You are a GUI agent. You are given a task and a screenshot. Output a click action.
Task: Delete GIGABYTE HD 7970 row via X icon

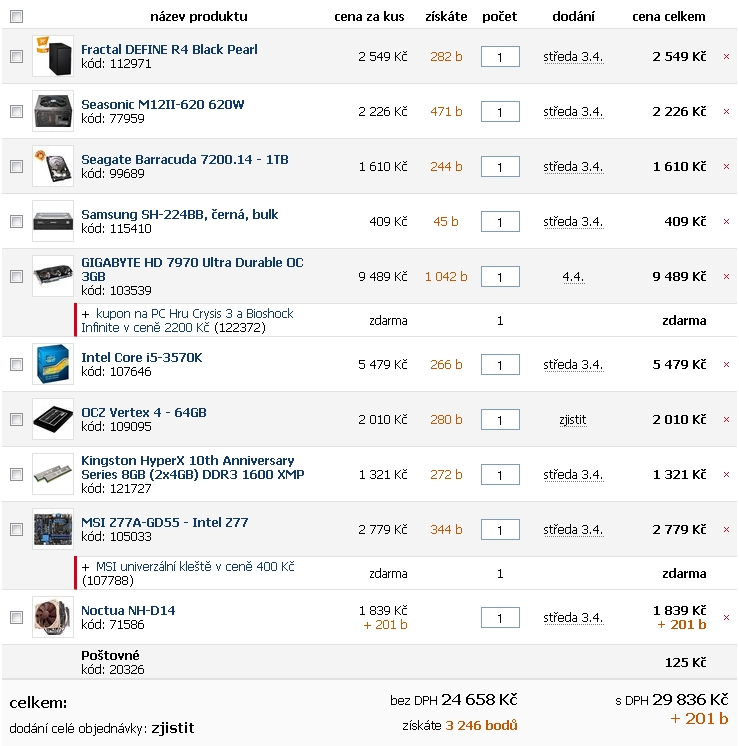[726, 276]
